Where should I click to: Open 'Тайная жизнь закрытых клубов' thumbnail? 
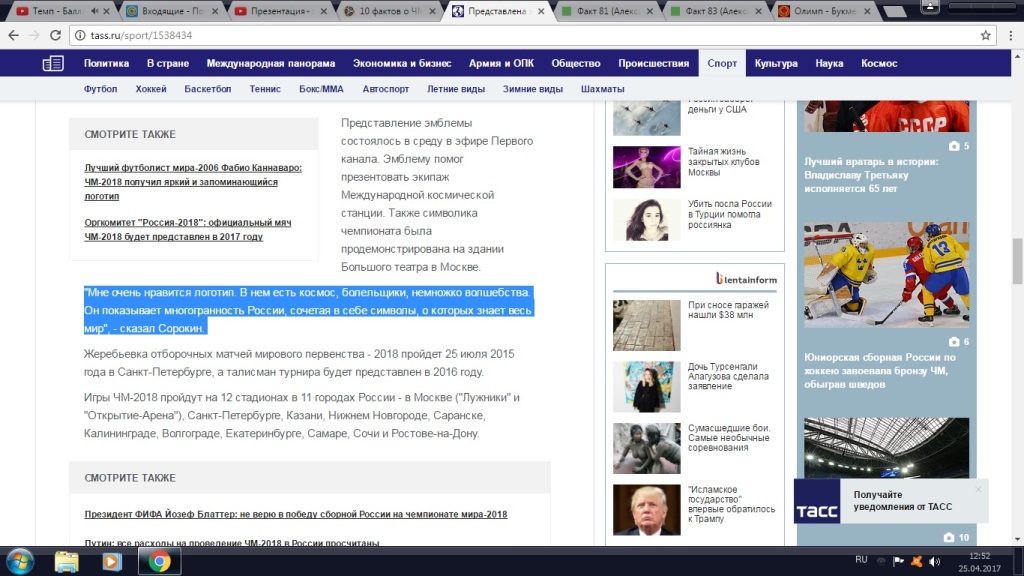[x=647, y=167]
